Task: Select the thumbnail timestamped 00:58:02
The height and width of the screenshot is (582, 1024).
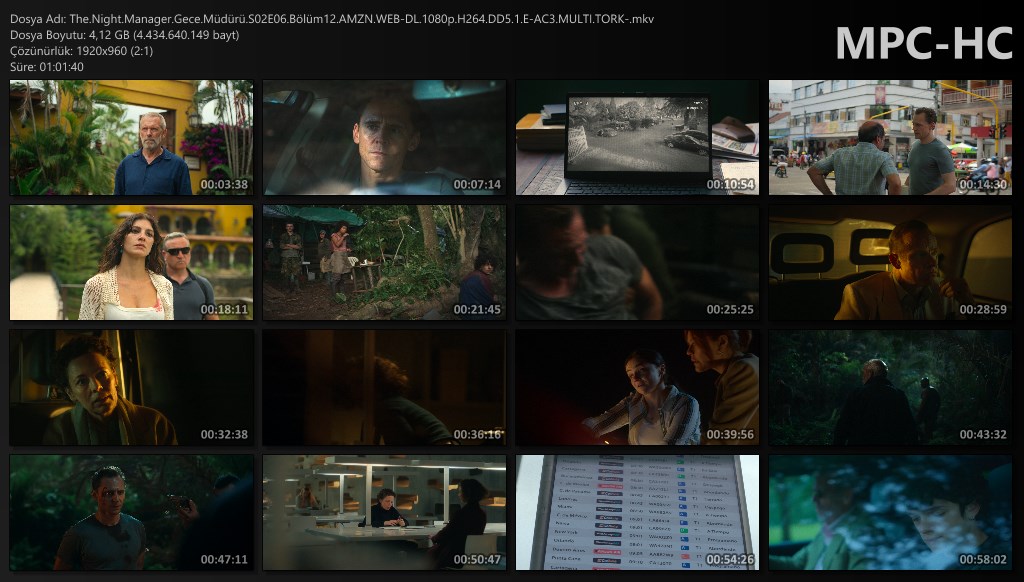Action: click(x=890, y=513)
